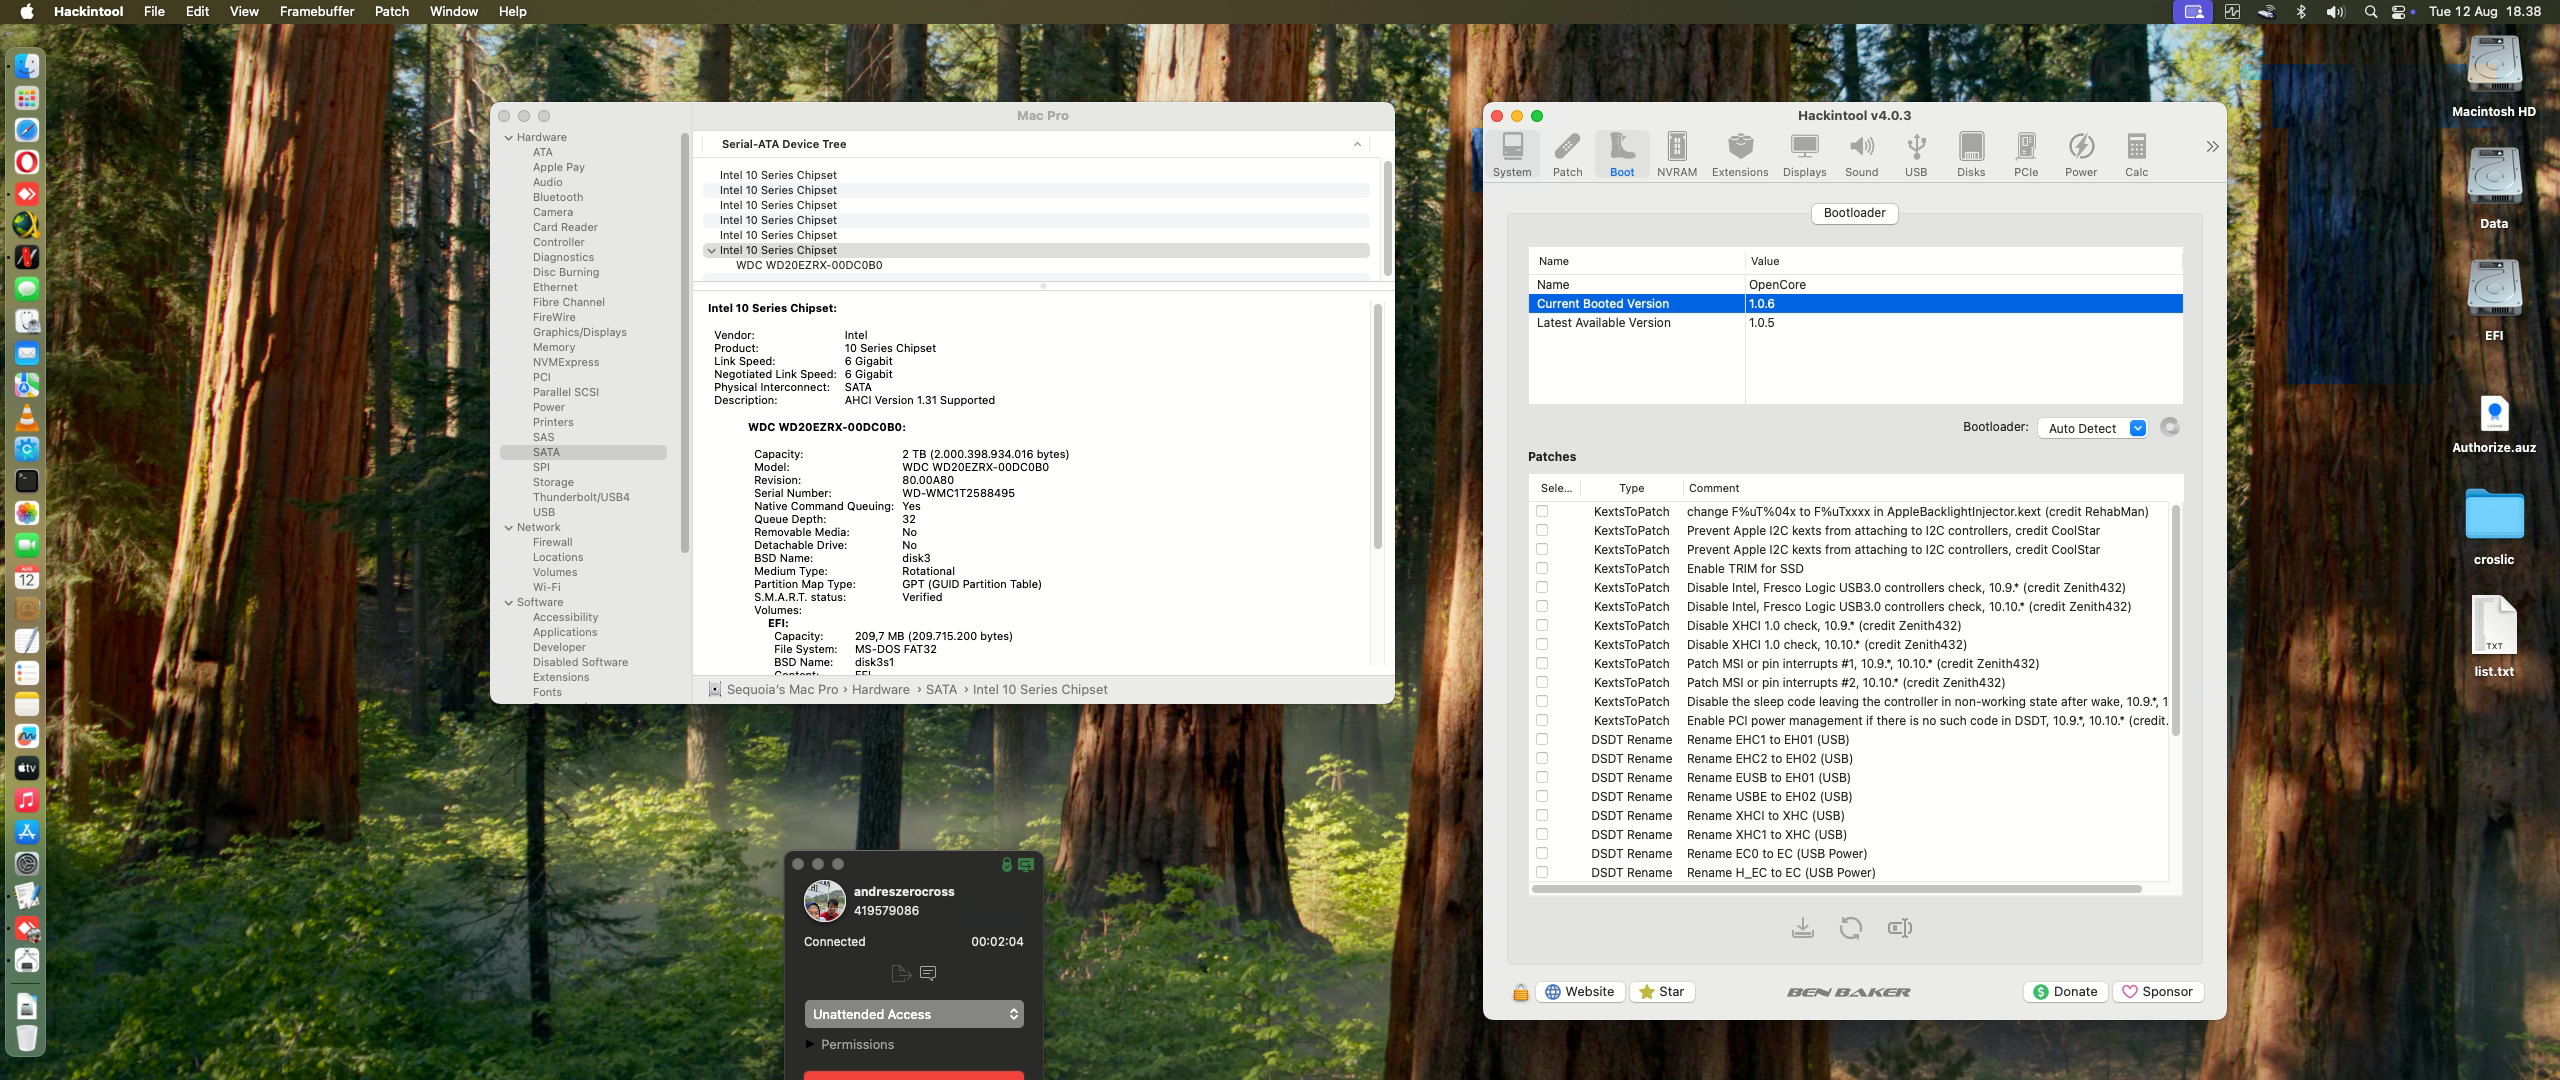The image size is (2560, 1080).
Task: Open the Framebuffer menu
Action: pos(317,11)
